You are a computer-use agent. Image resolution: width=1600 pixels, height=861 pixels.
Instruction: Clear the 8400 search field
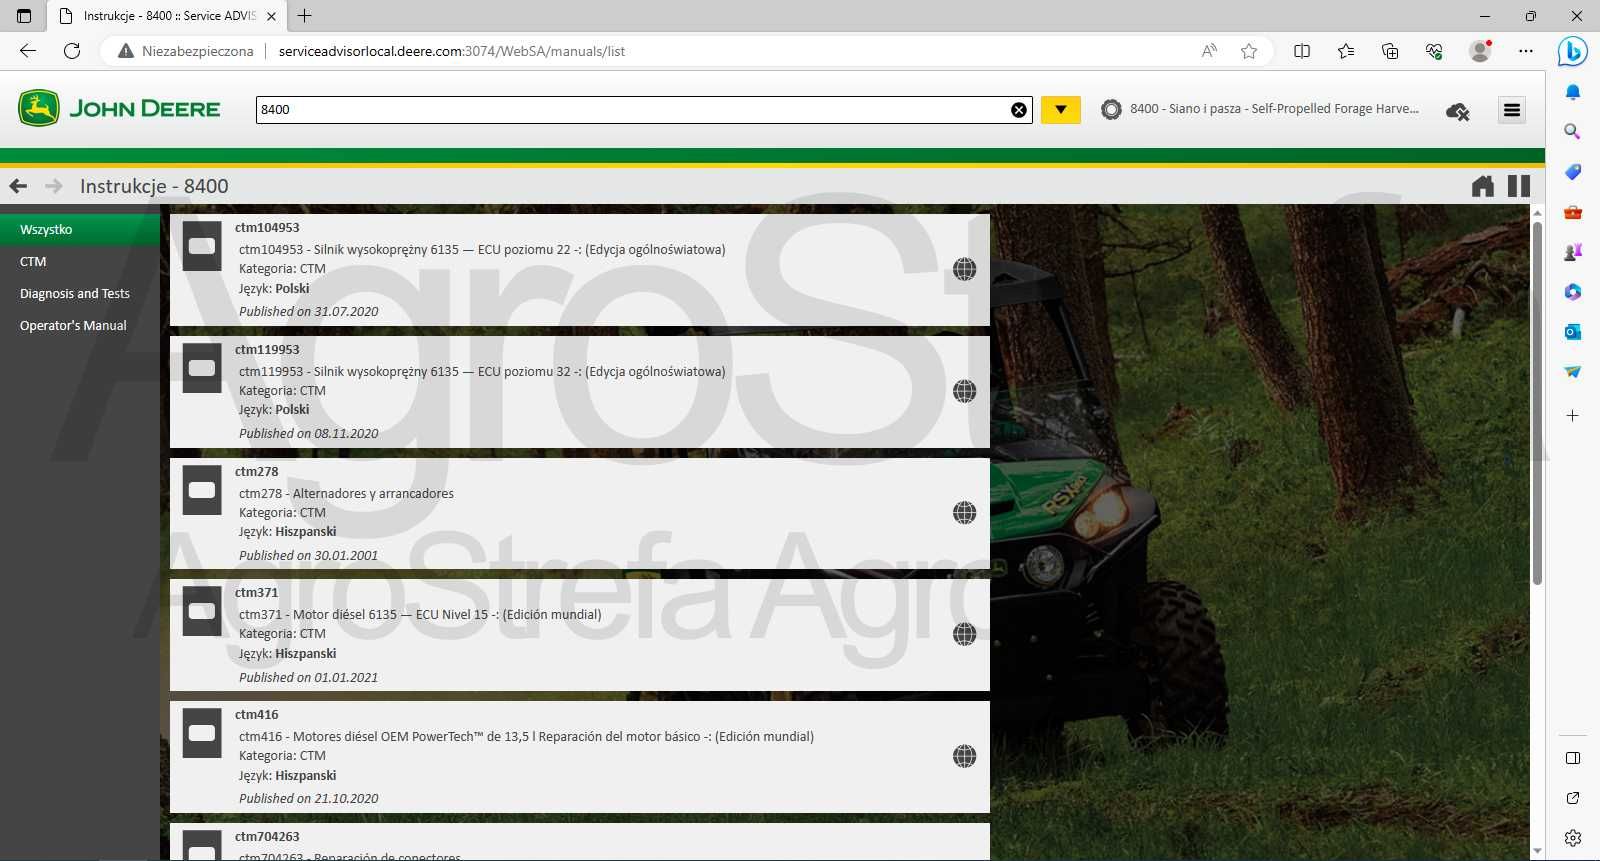coord(1018,110)
